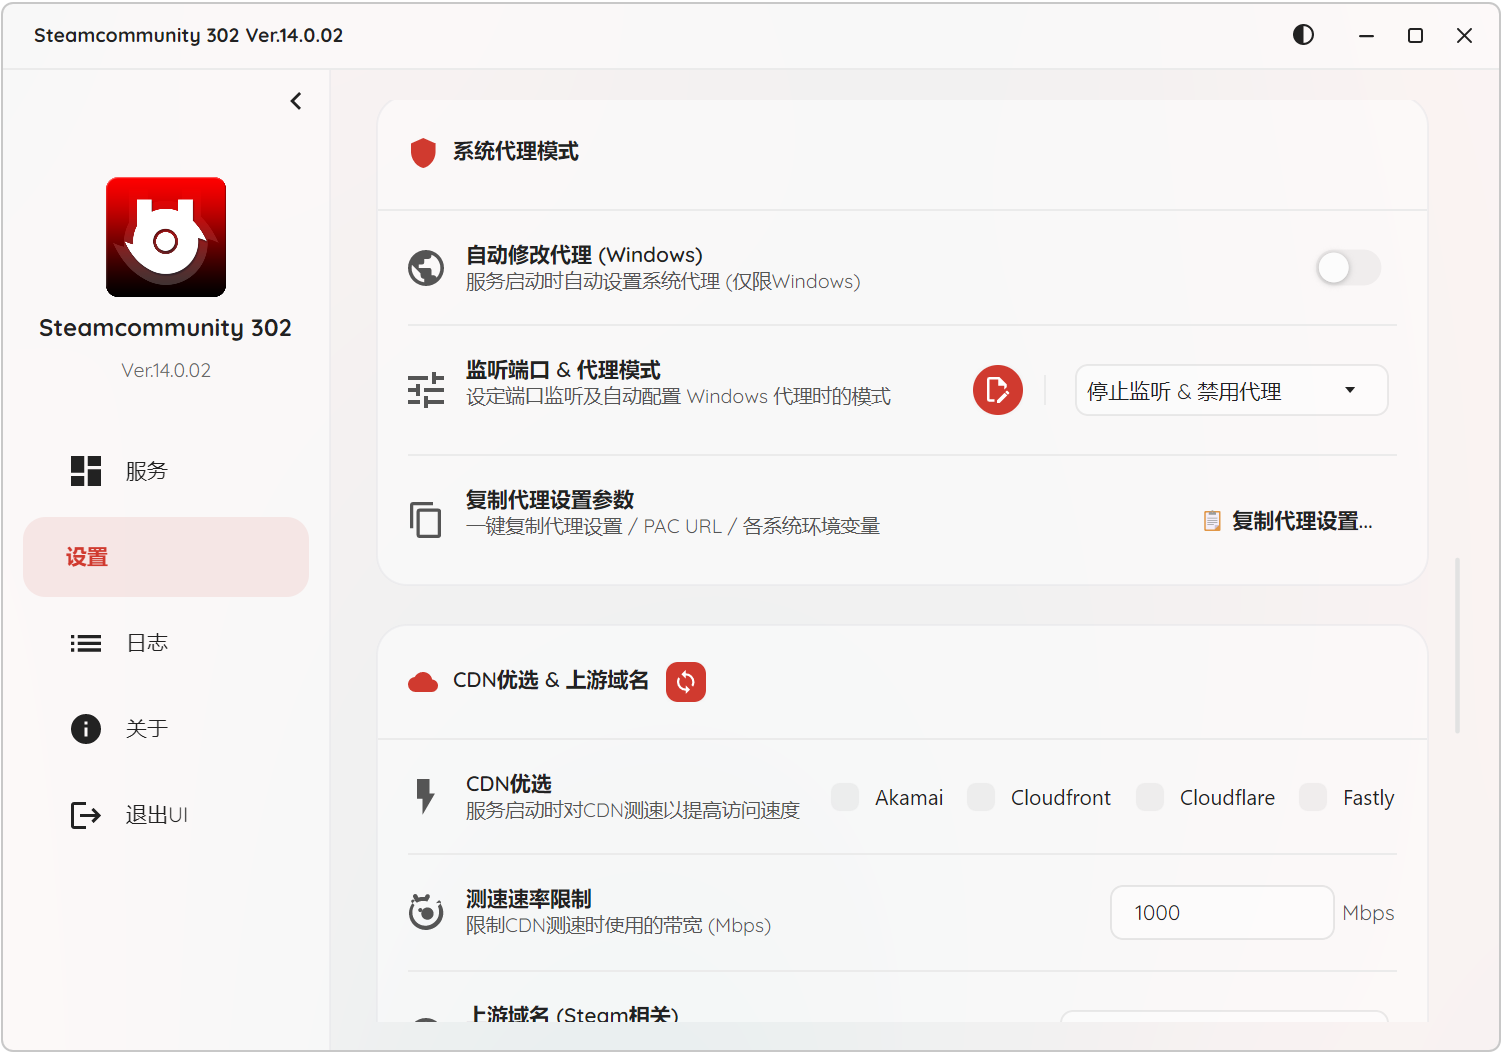Collapse the sidebar with the back chevron
Viewport: 1502px width, 1054px height.
pyautogui.click(x=296, y=101)
